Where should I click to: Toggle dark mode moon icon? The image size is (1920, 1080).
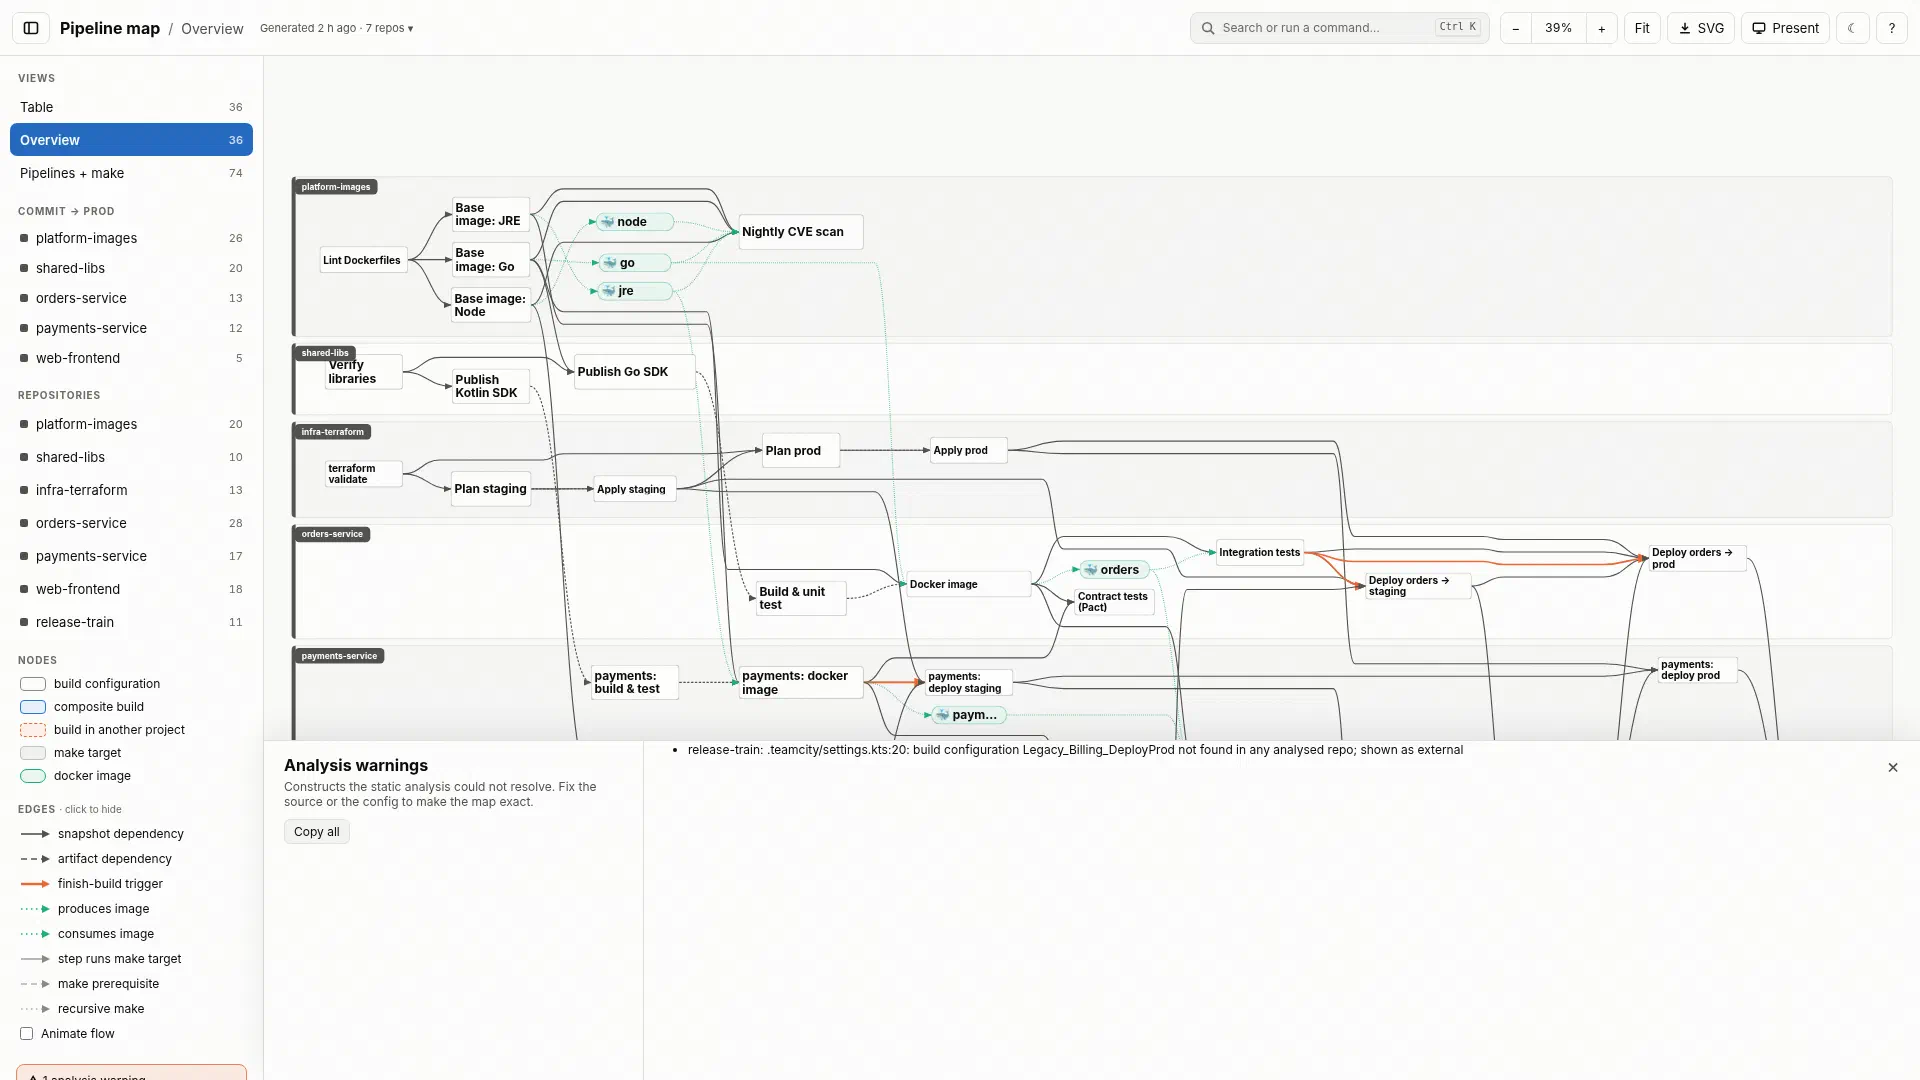[1852, 28]
